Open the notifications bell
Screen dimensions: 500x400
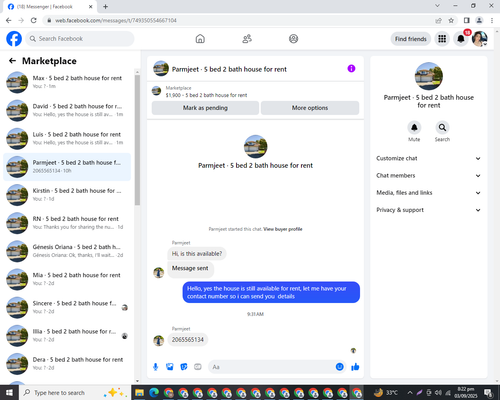[461, 39]
